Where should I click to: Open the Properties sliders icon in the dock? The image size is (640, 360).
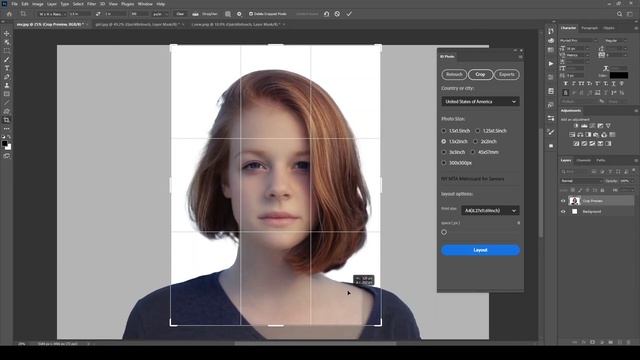pos(551,118)
